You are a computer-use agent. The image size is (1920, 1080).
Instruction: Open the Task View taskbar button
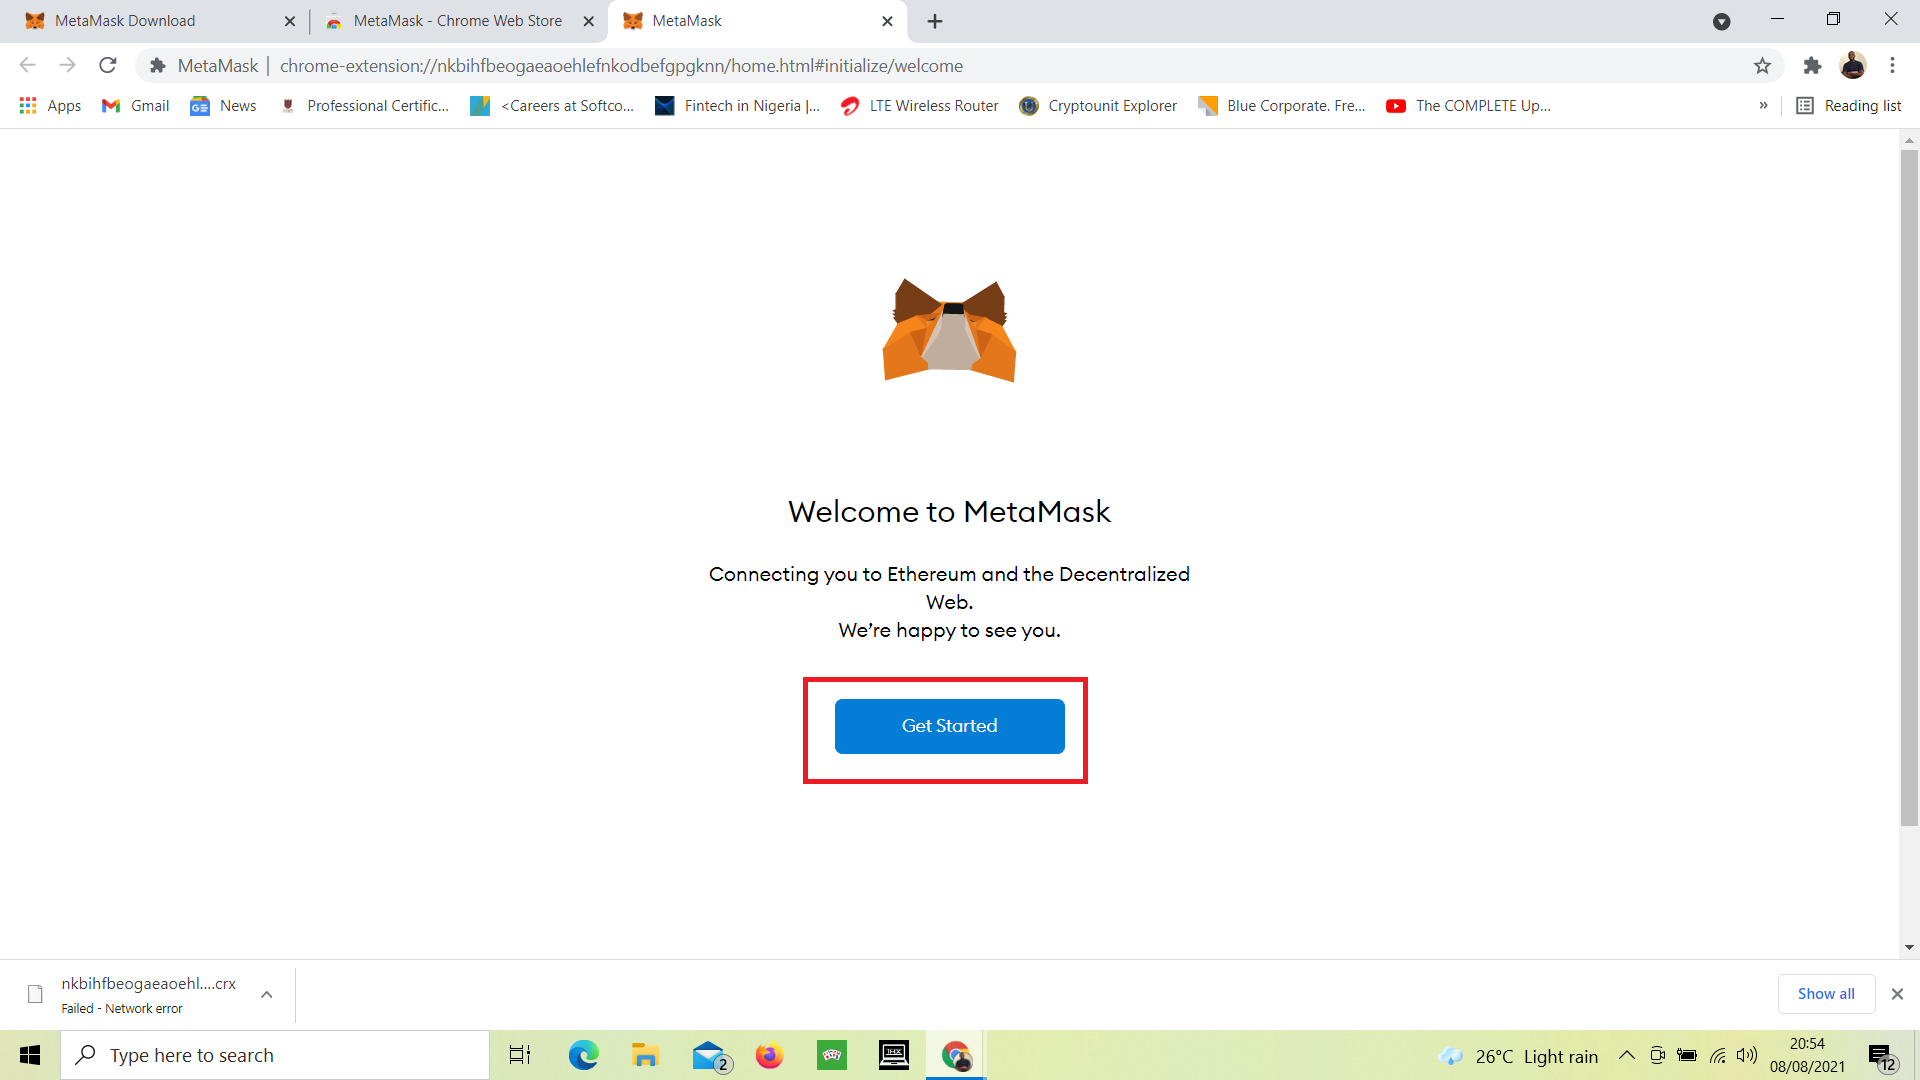[520, 1054]
